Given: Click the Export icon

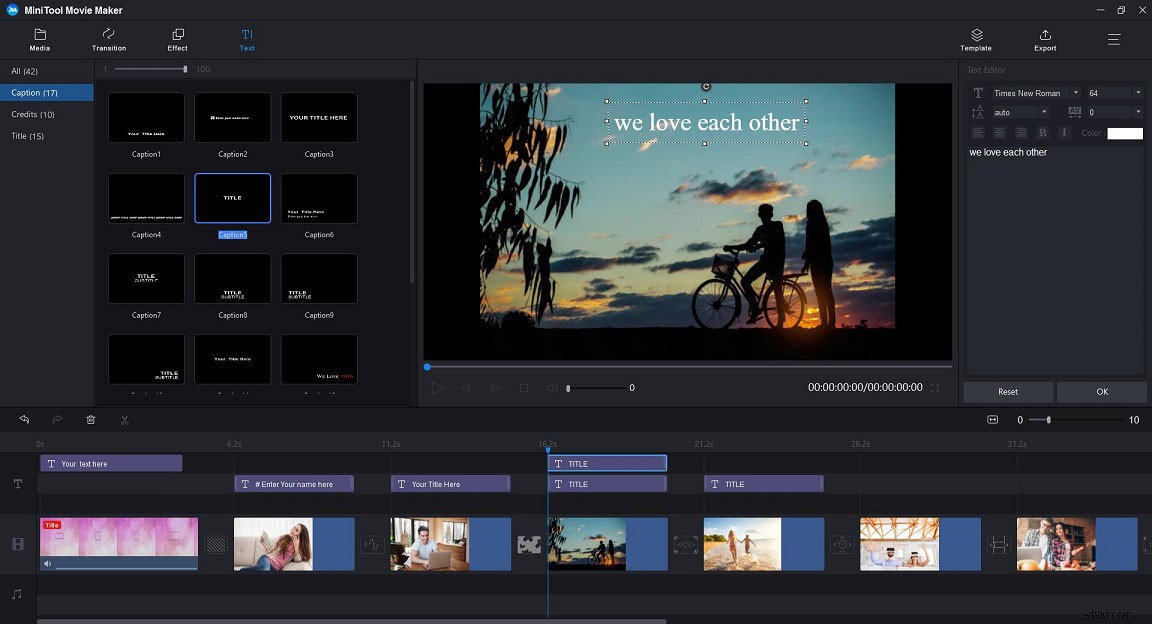Looking at the screenshot, I should click(1044, 38).
